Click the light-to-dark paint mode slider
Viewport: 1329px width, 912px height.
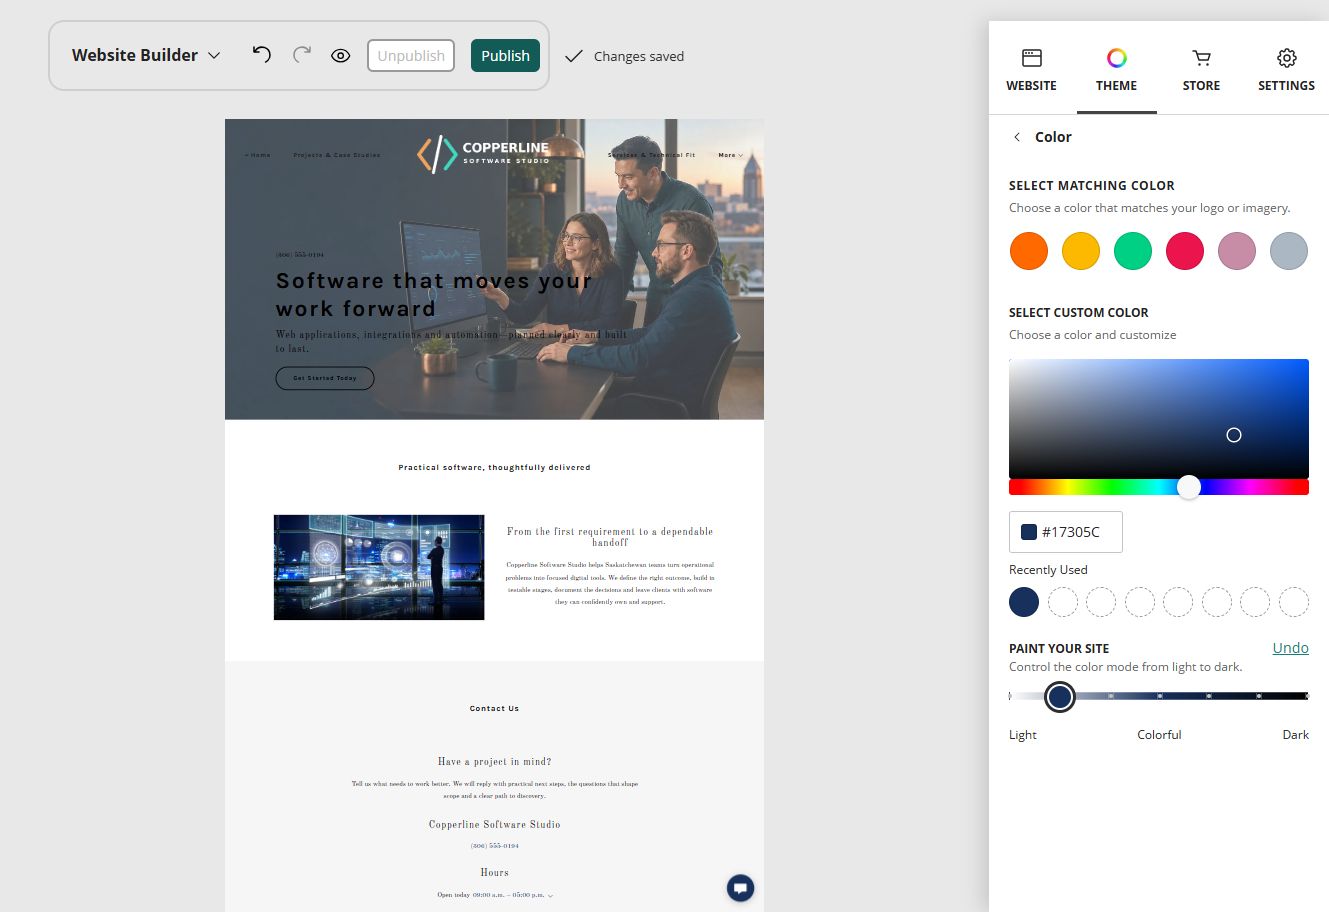pos(1159,696)
